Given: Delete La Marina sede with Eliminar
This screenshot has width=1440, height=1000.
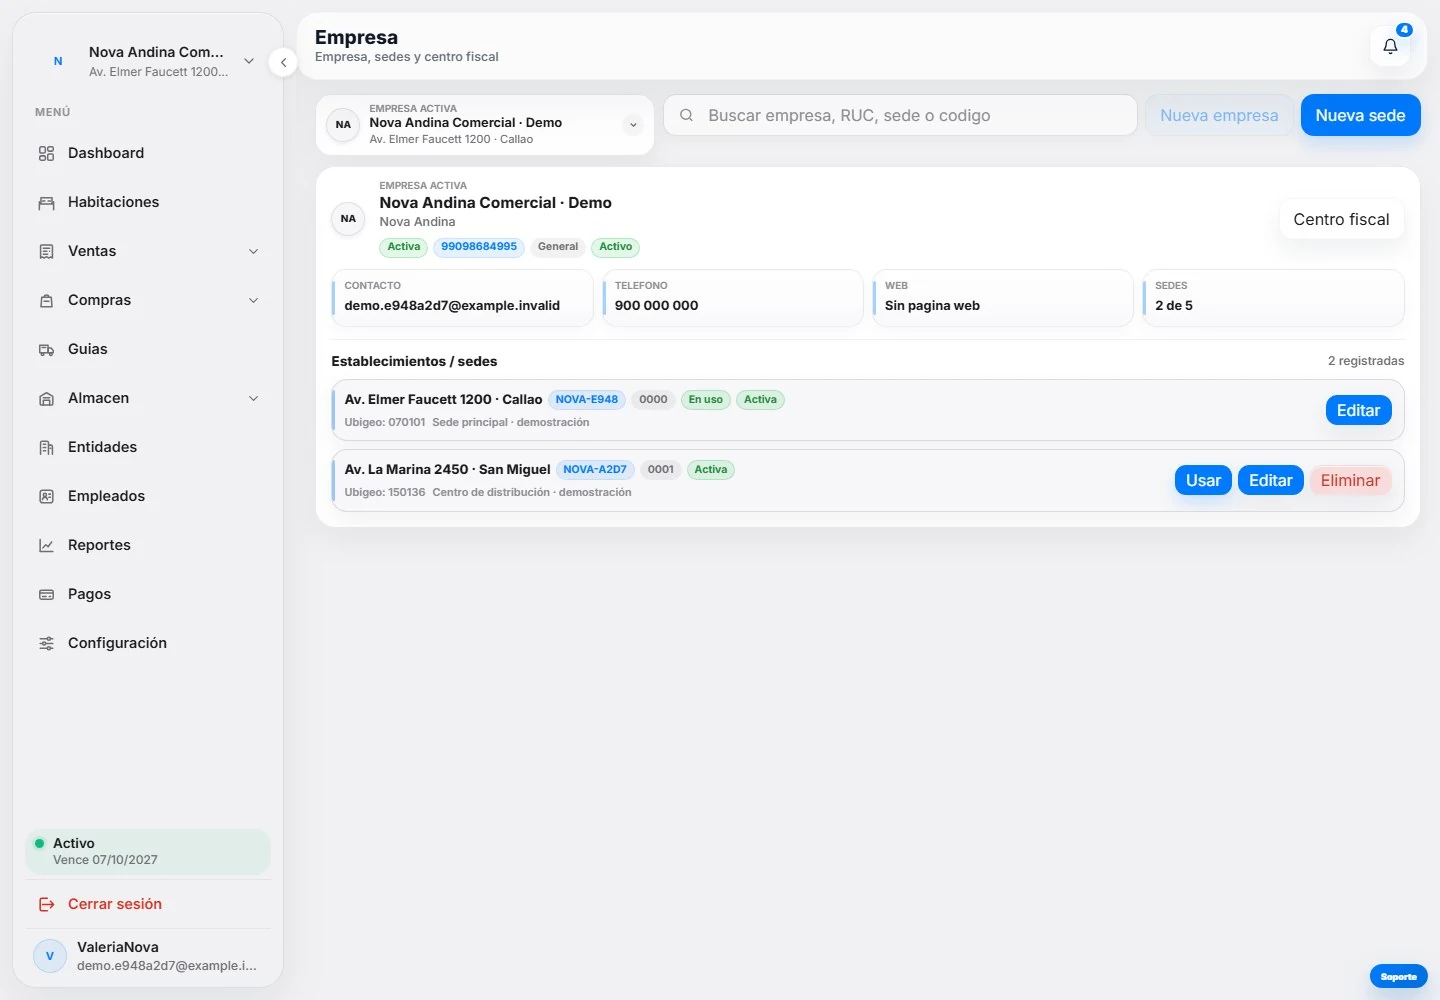Looking at the screenshot, I should click(x=1350, y=480).
